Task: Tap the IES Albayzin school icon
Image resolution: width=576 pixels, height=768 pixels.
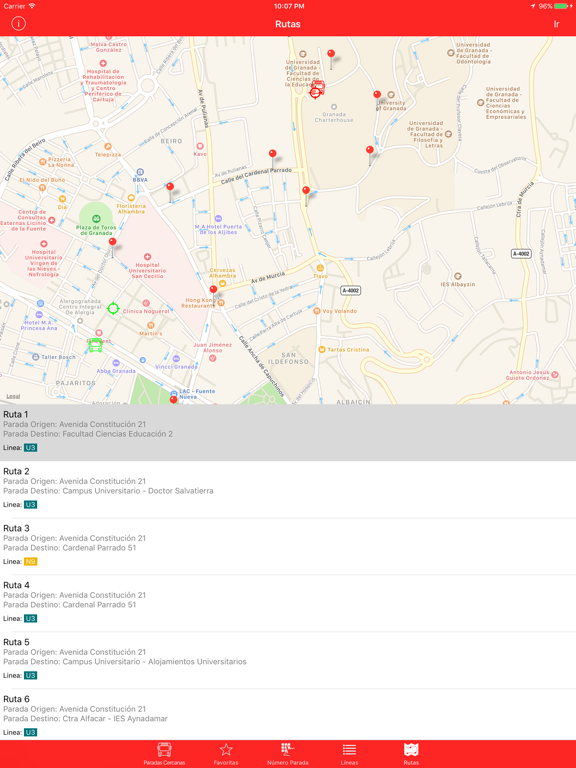Action: 457,276
